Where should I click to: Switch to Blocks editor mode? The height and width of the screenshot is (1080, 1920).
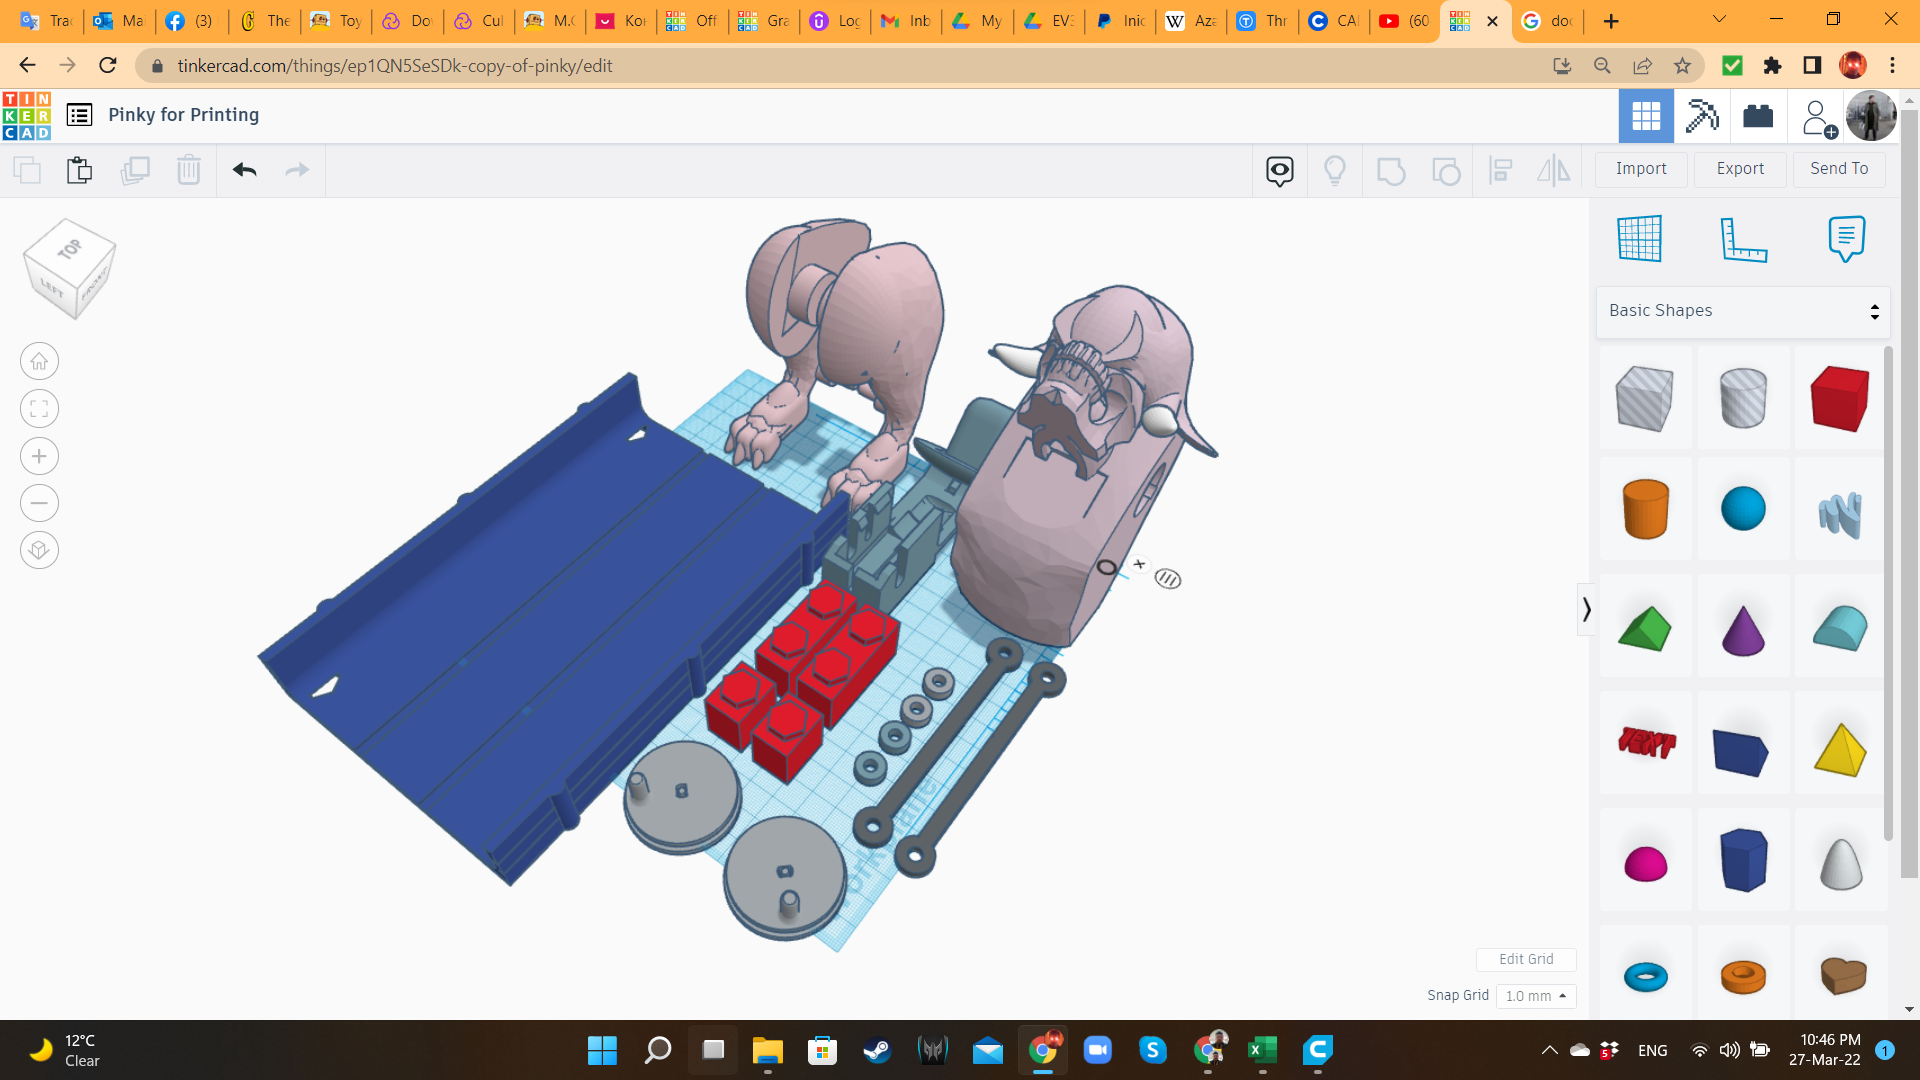coord(1702,116)
